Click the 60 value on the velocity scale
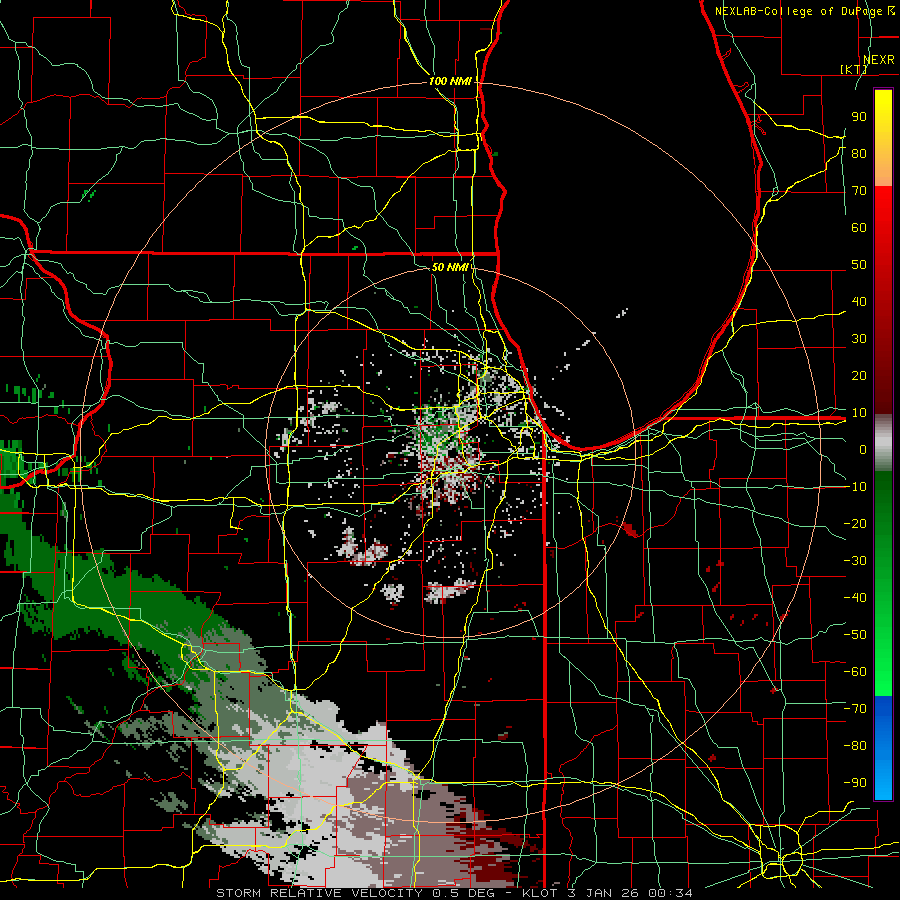Viewport: 900px width, 900px height. (x=859, y=228)
